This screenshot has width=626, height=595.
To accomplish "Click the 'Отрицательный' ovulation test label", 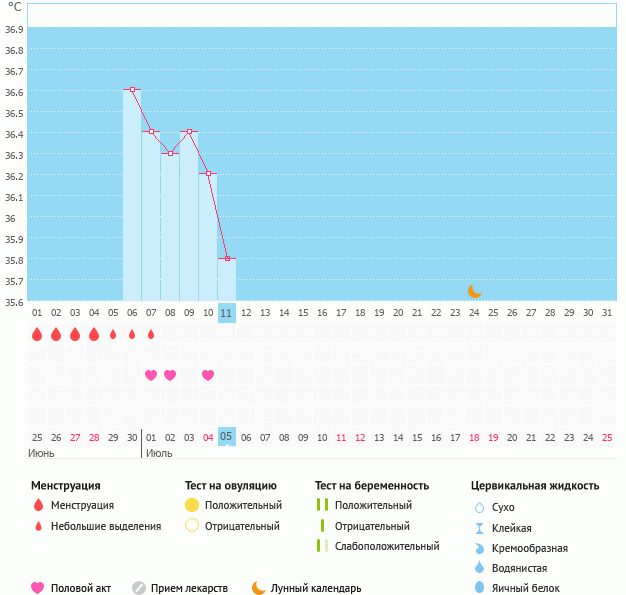I will point(242,526).
